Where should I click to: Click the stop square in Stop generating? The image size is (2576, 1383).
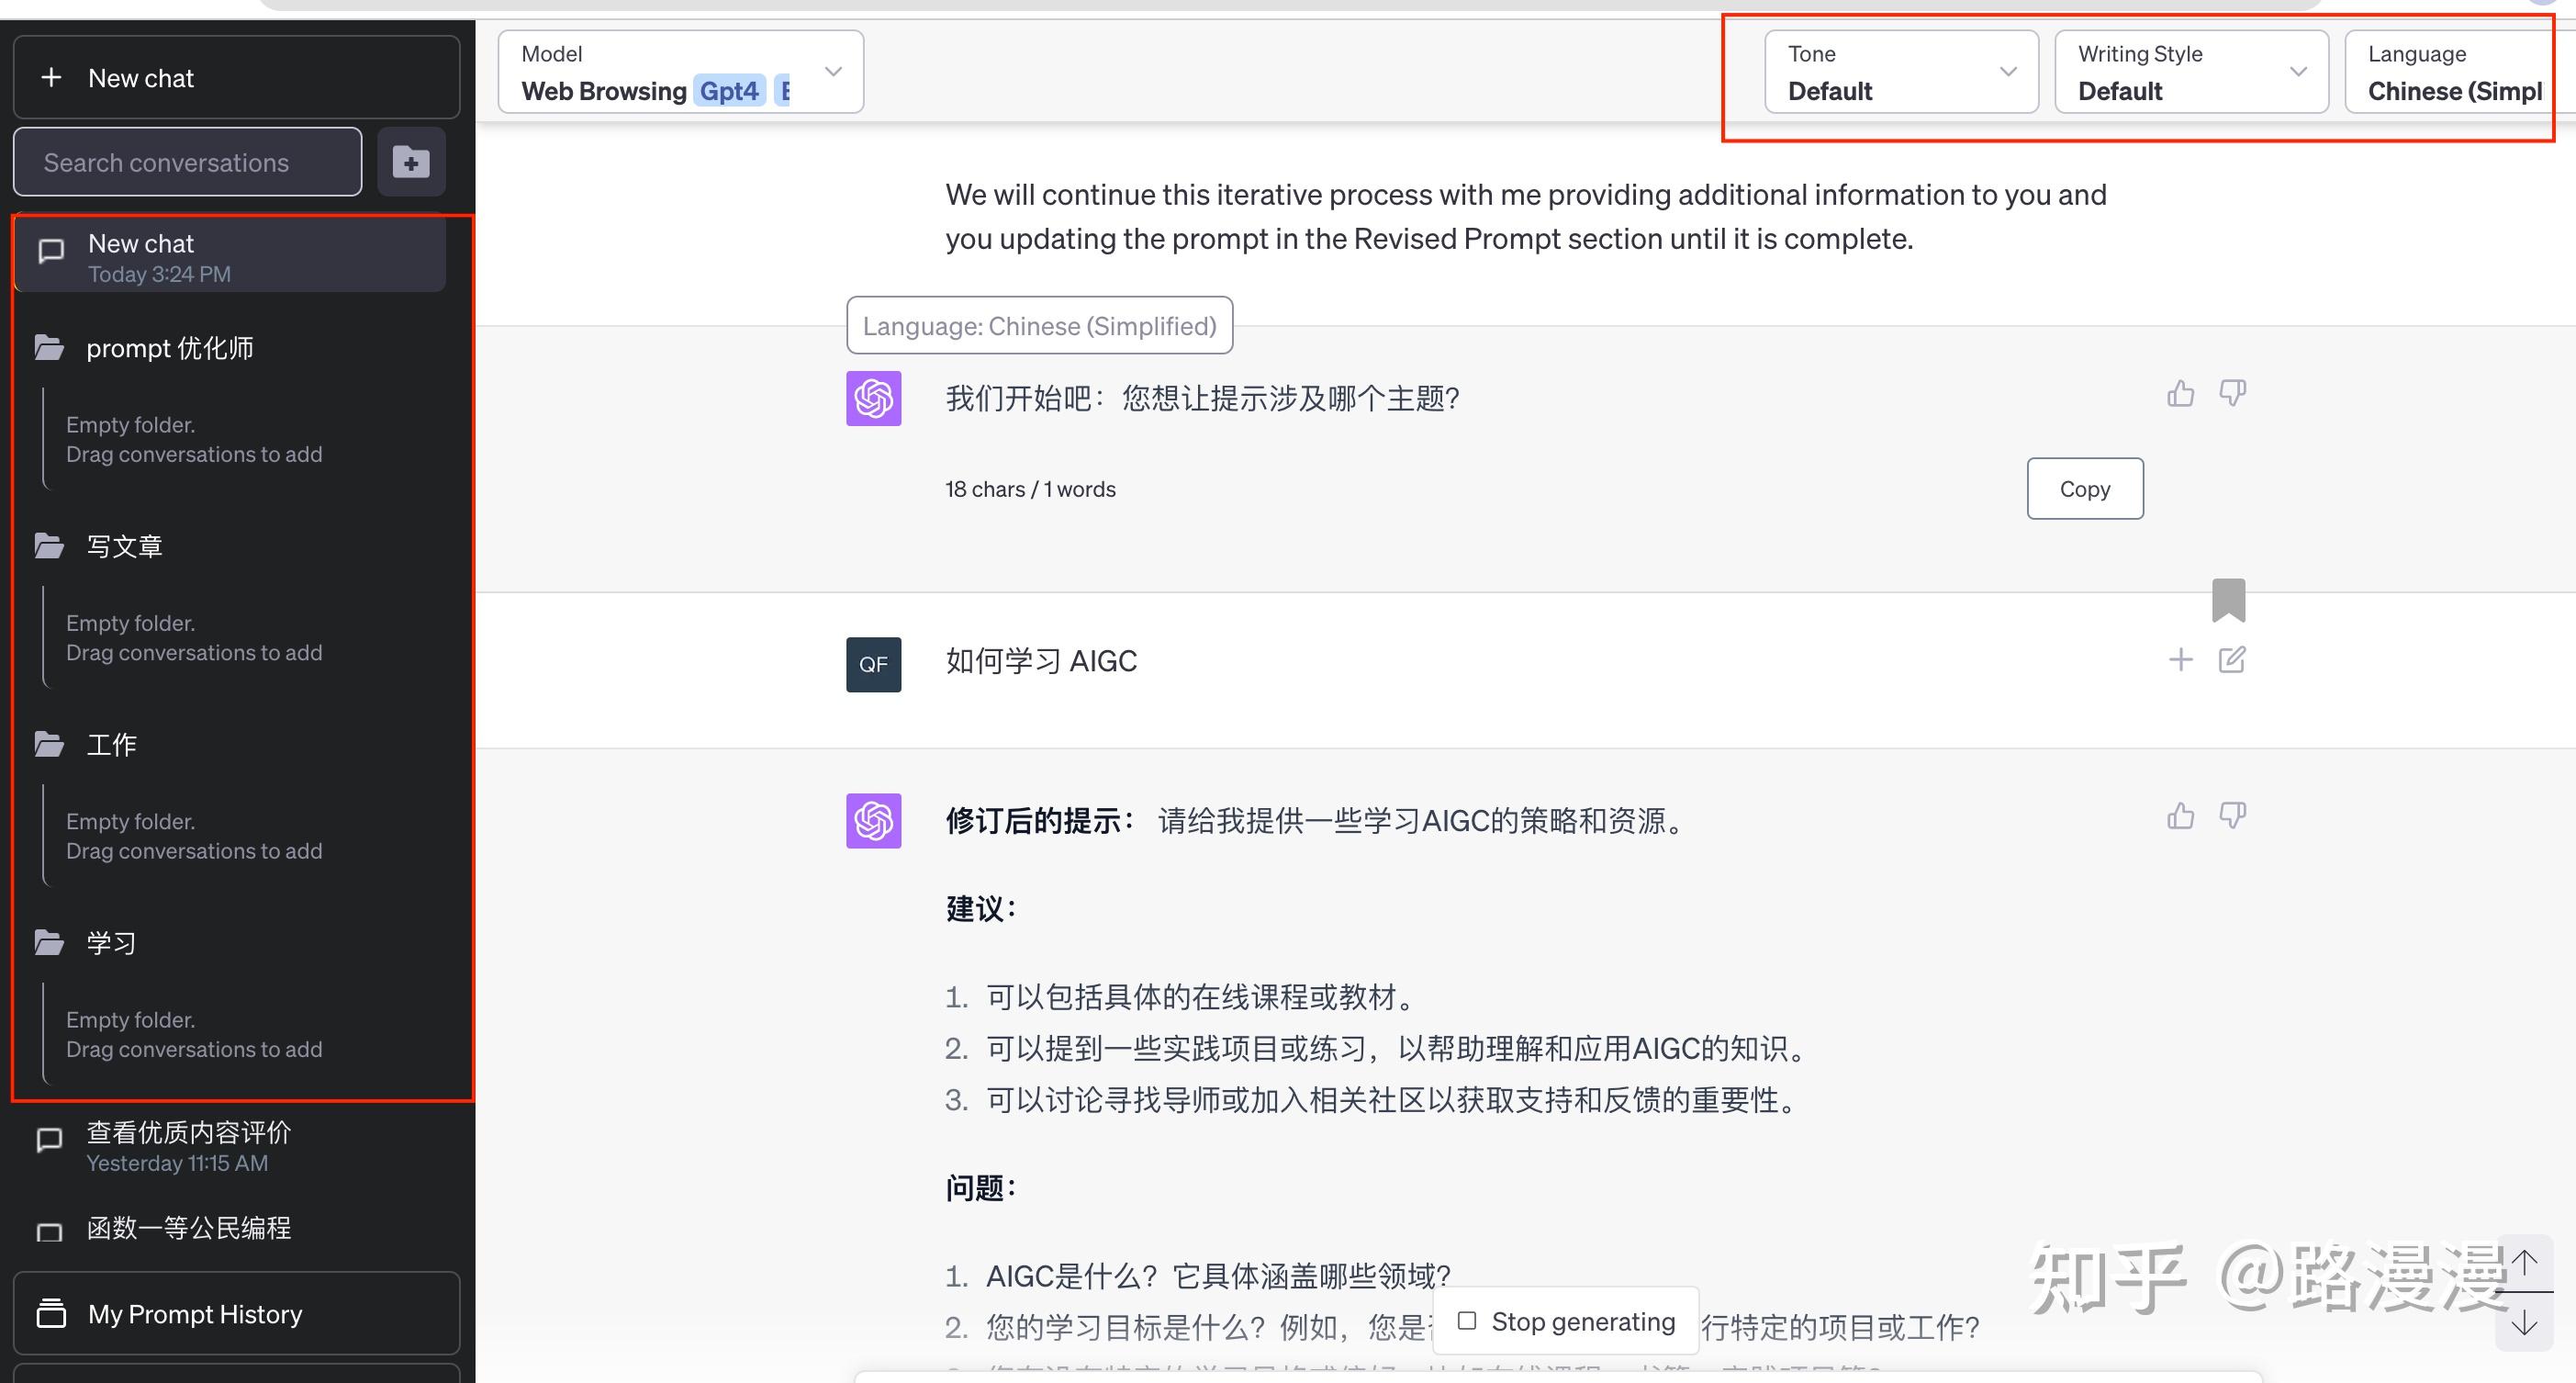coord(1467,1321)
